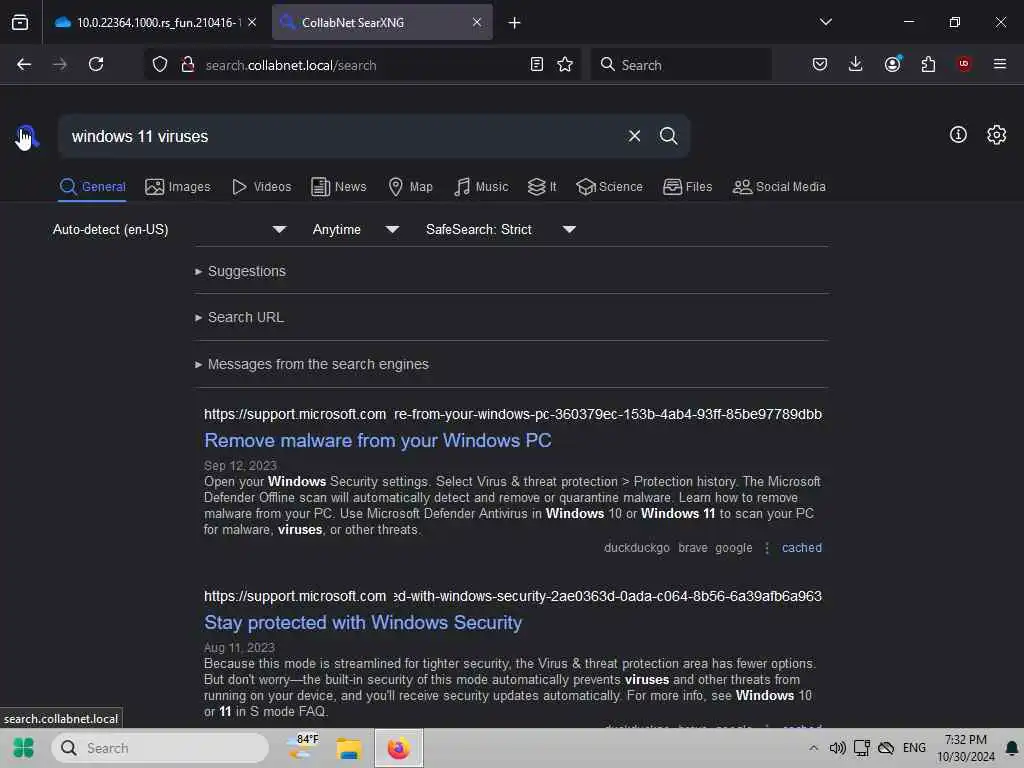Close the 10.0.22364.1000.rs_fun tab
Viewport: 1024px width, 768px height.
[x=252, y=22]
